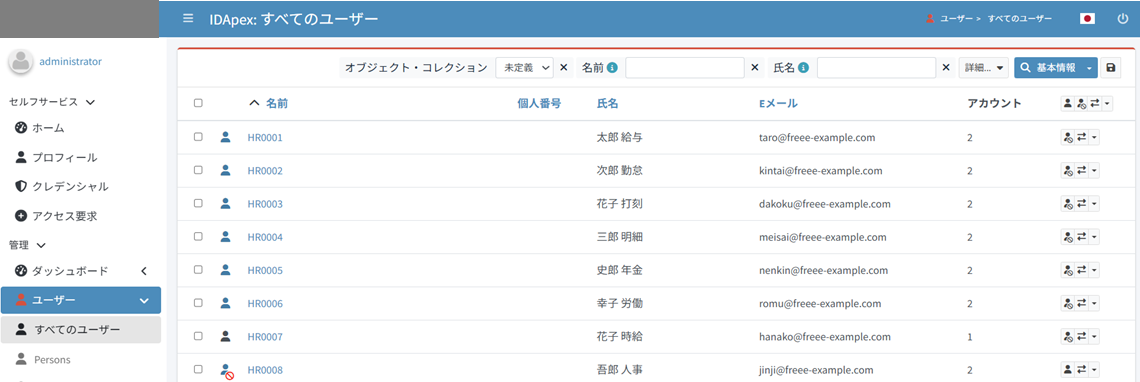Image resolution: width=1140 pixels, height=382 pixels.
Task: Click enable-user icon in HR0008 row
Action: (x=1068, y=370)
